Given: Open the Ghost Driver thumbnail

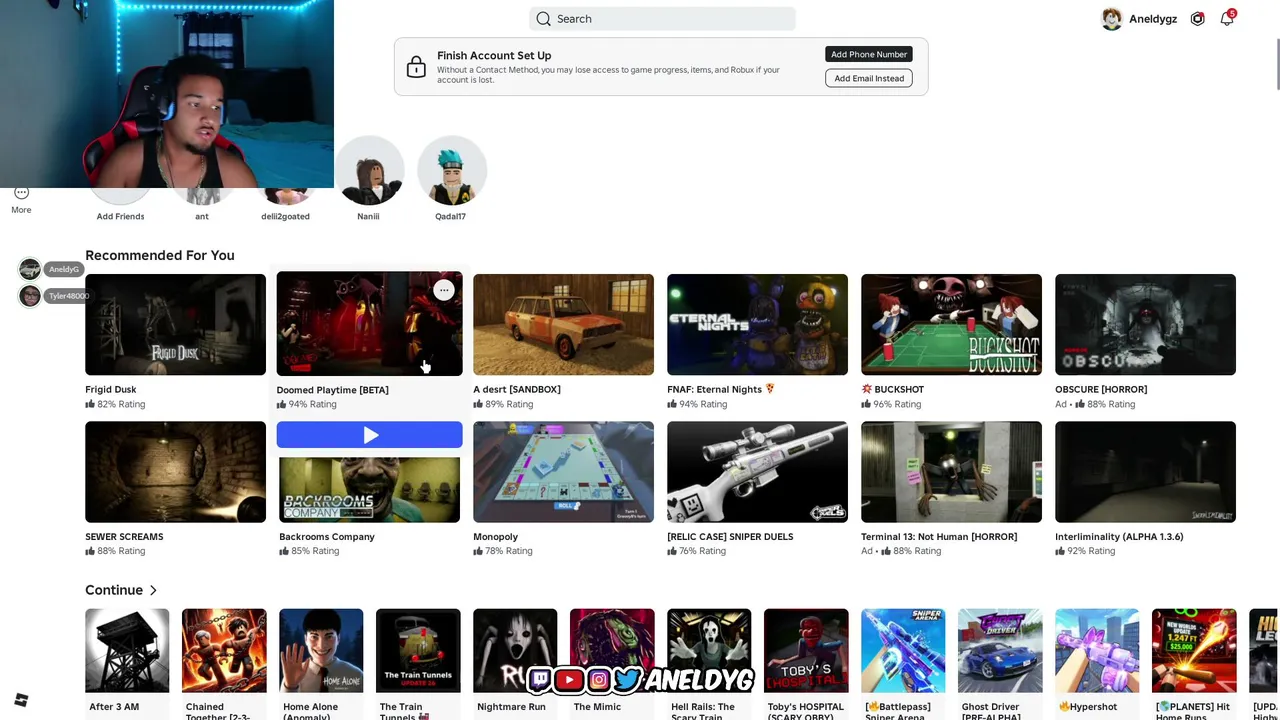Looking at the screenshot, I should [1000, 650].
